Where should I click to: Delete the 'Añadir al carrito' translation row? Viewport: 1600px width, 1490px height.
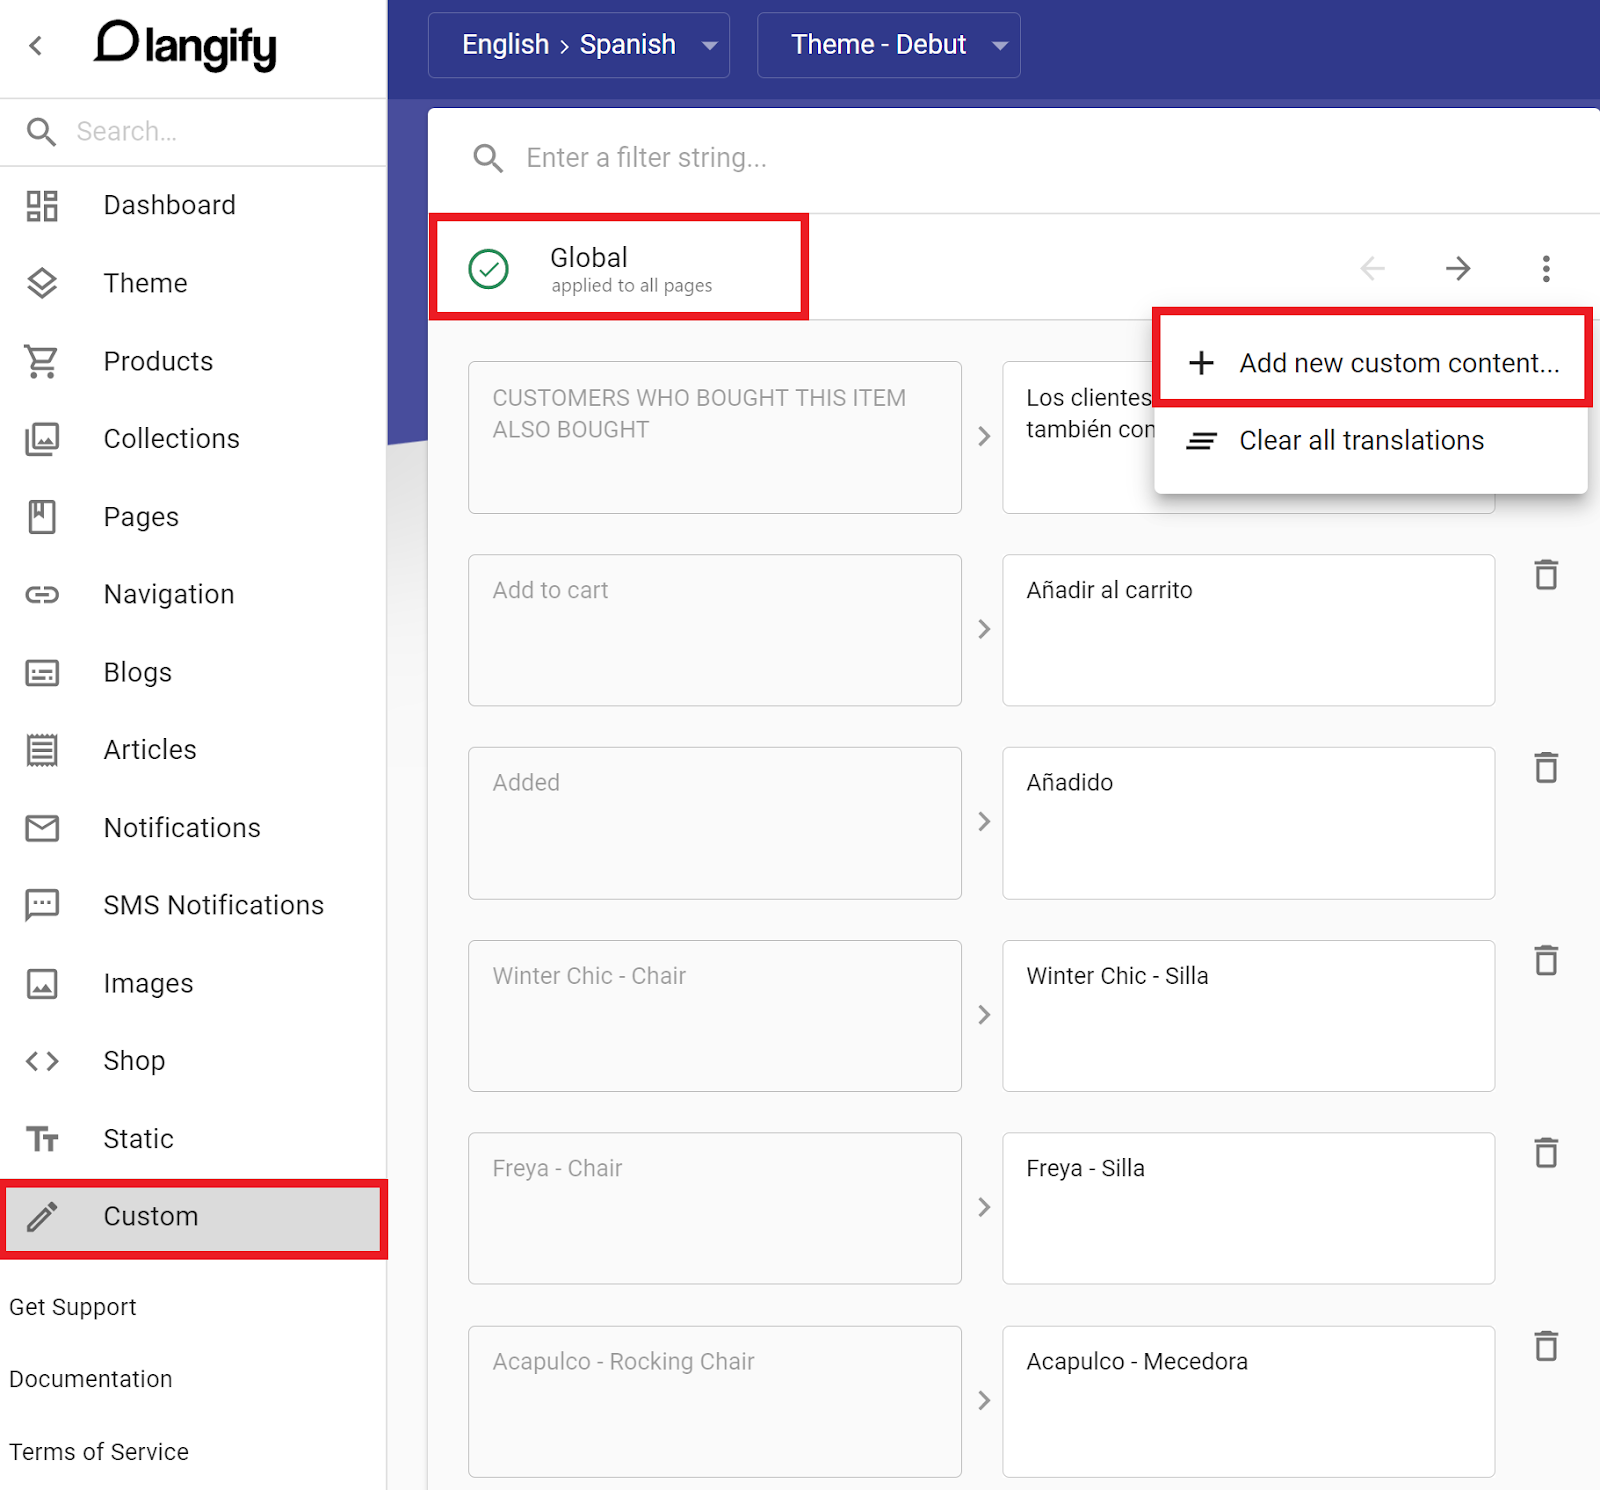click(x=1546, y=575)
